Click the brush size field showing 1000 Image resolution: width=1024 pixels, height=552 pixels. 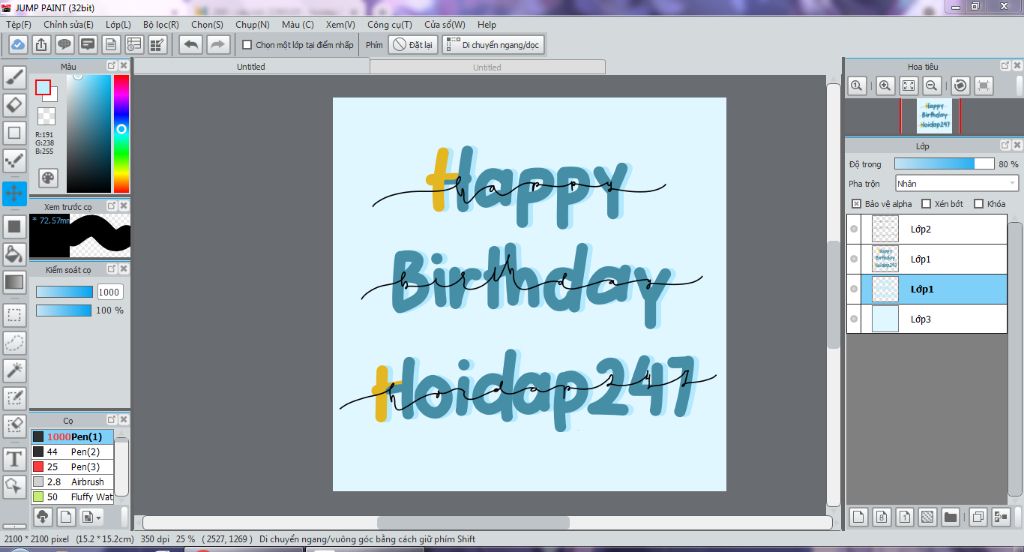(109, 293)
